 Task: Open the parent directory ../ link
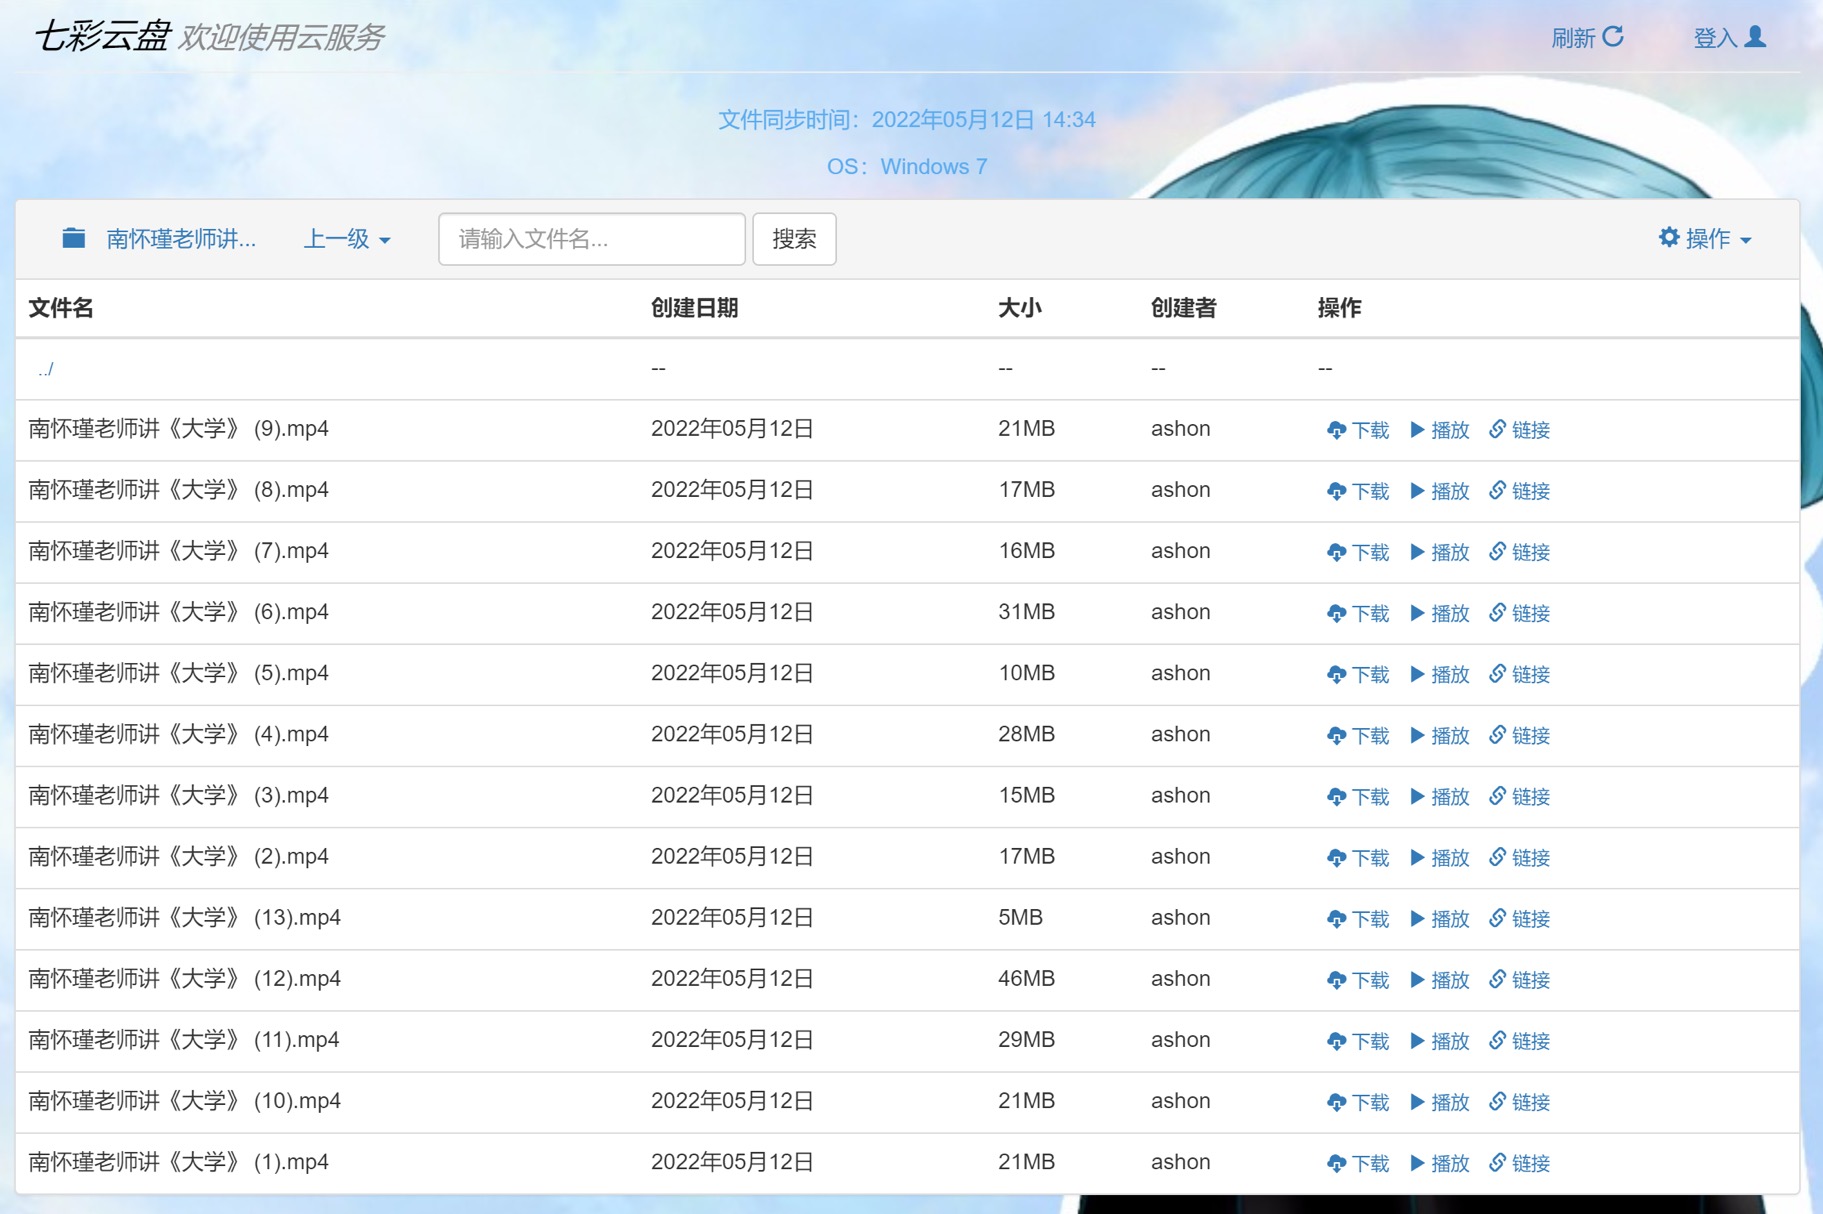point(45,369)
